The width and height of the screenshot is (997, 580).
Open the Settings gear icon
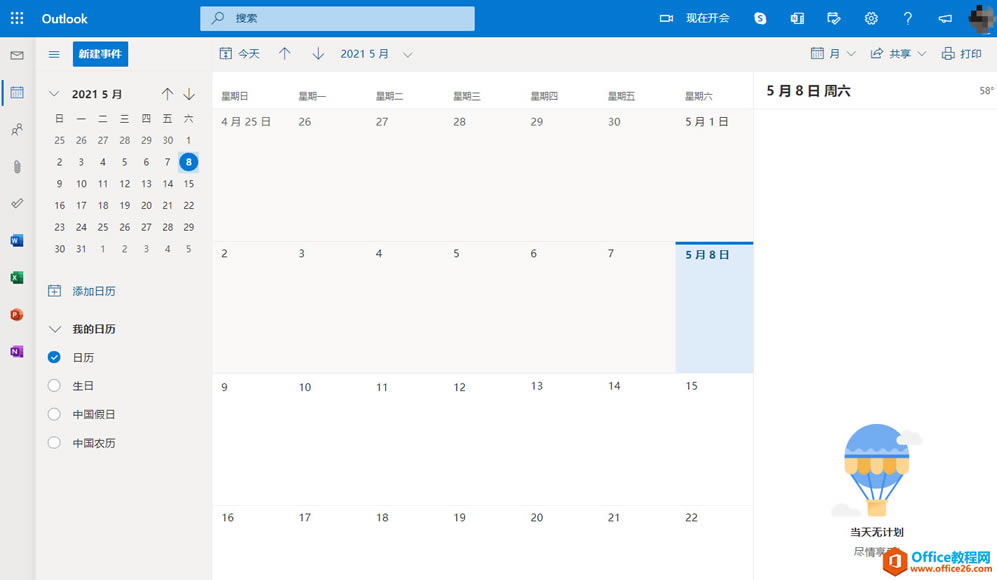(871, 18)
